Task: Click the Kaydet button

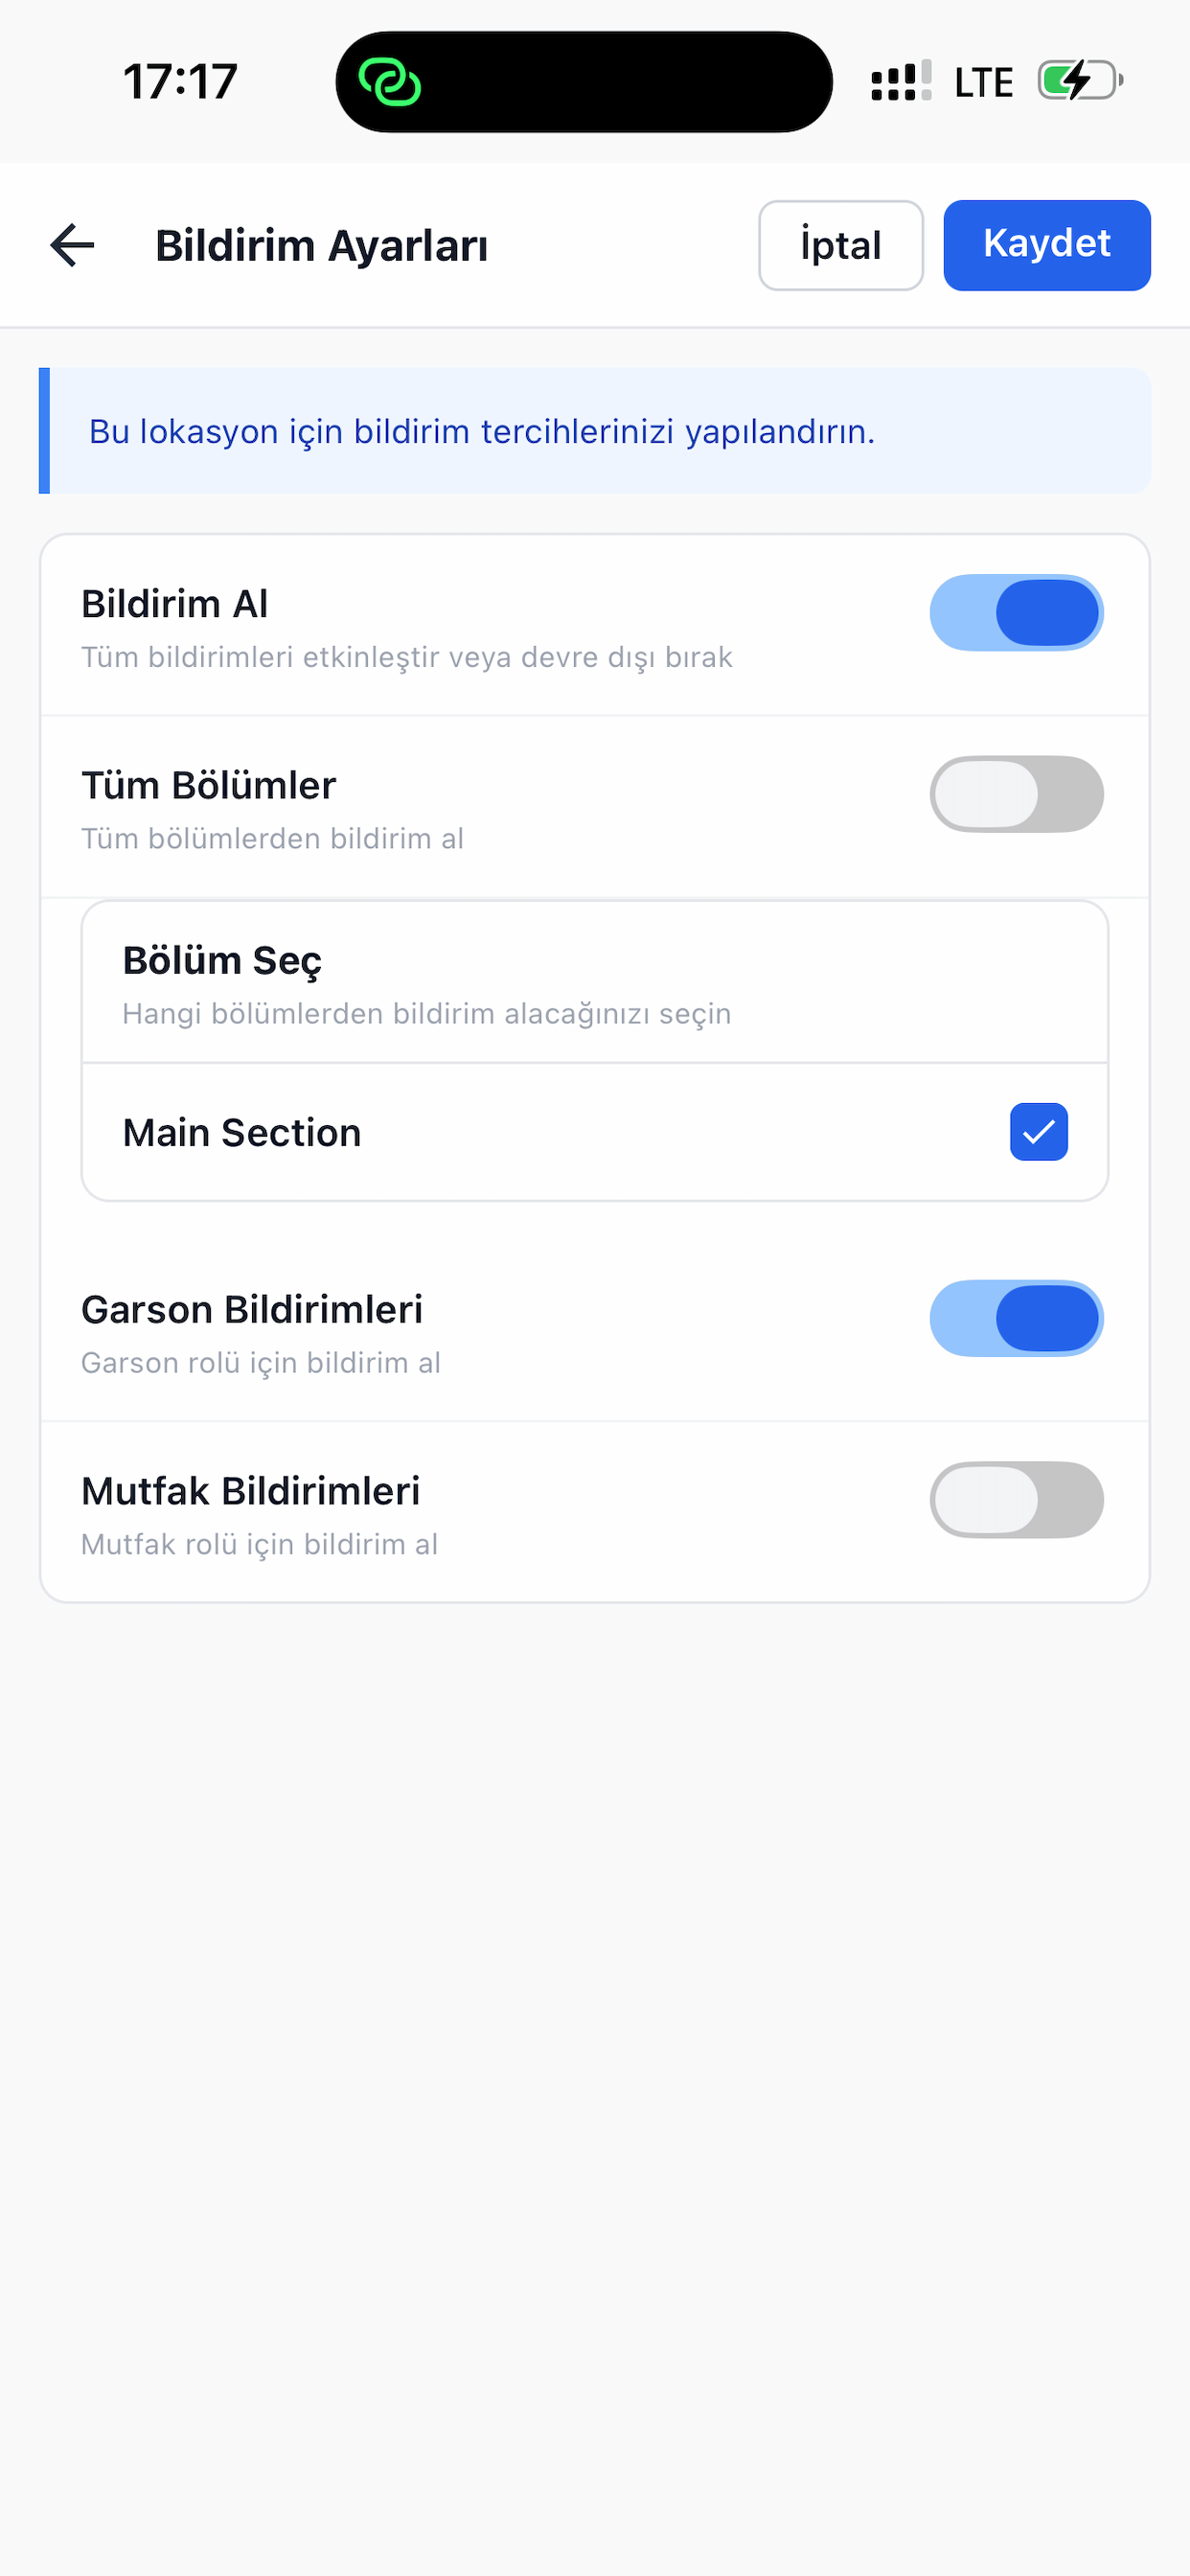Action: click(x=1046, y=245)
